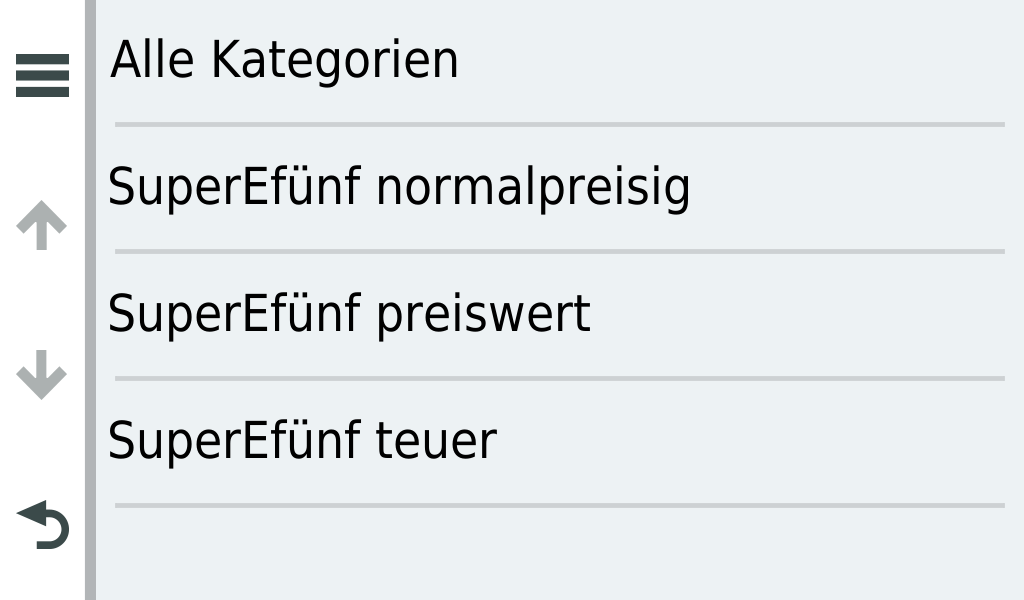The height and width of the screenshot is (600, 1024).
Task: Show the main menu via three-line icon
Action: 43,76
